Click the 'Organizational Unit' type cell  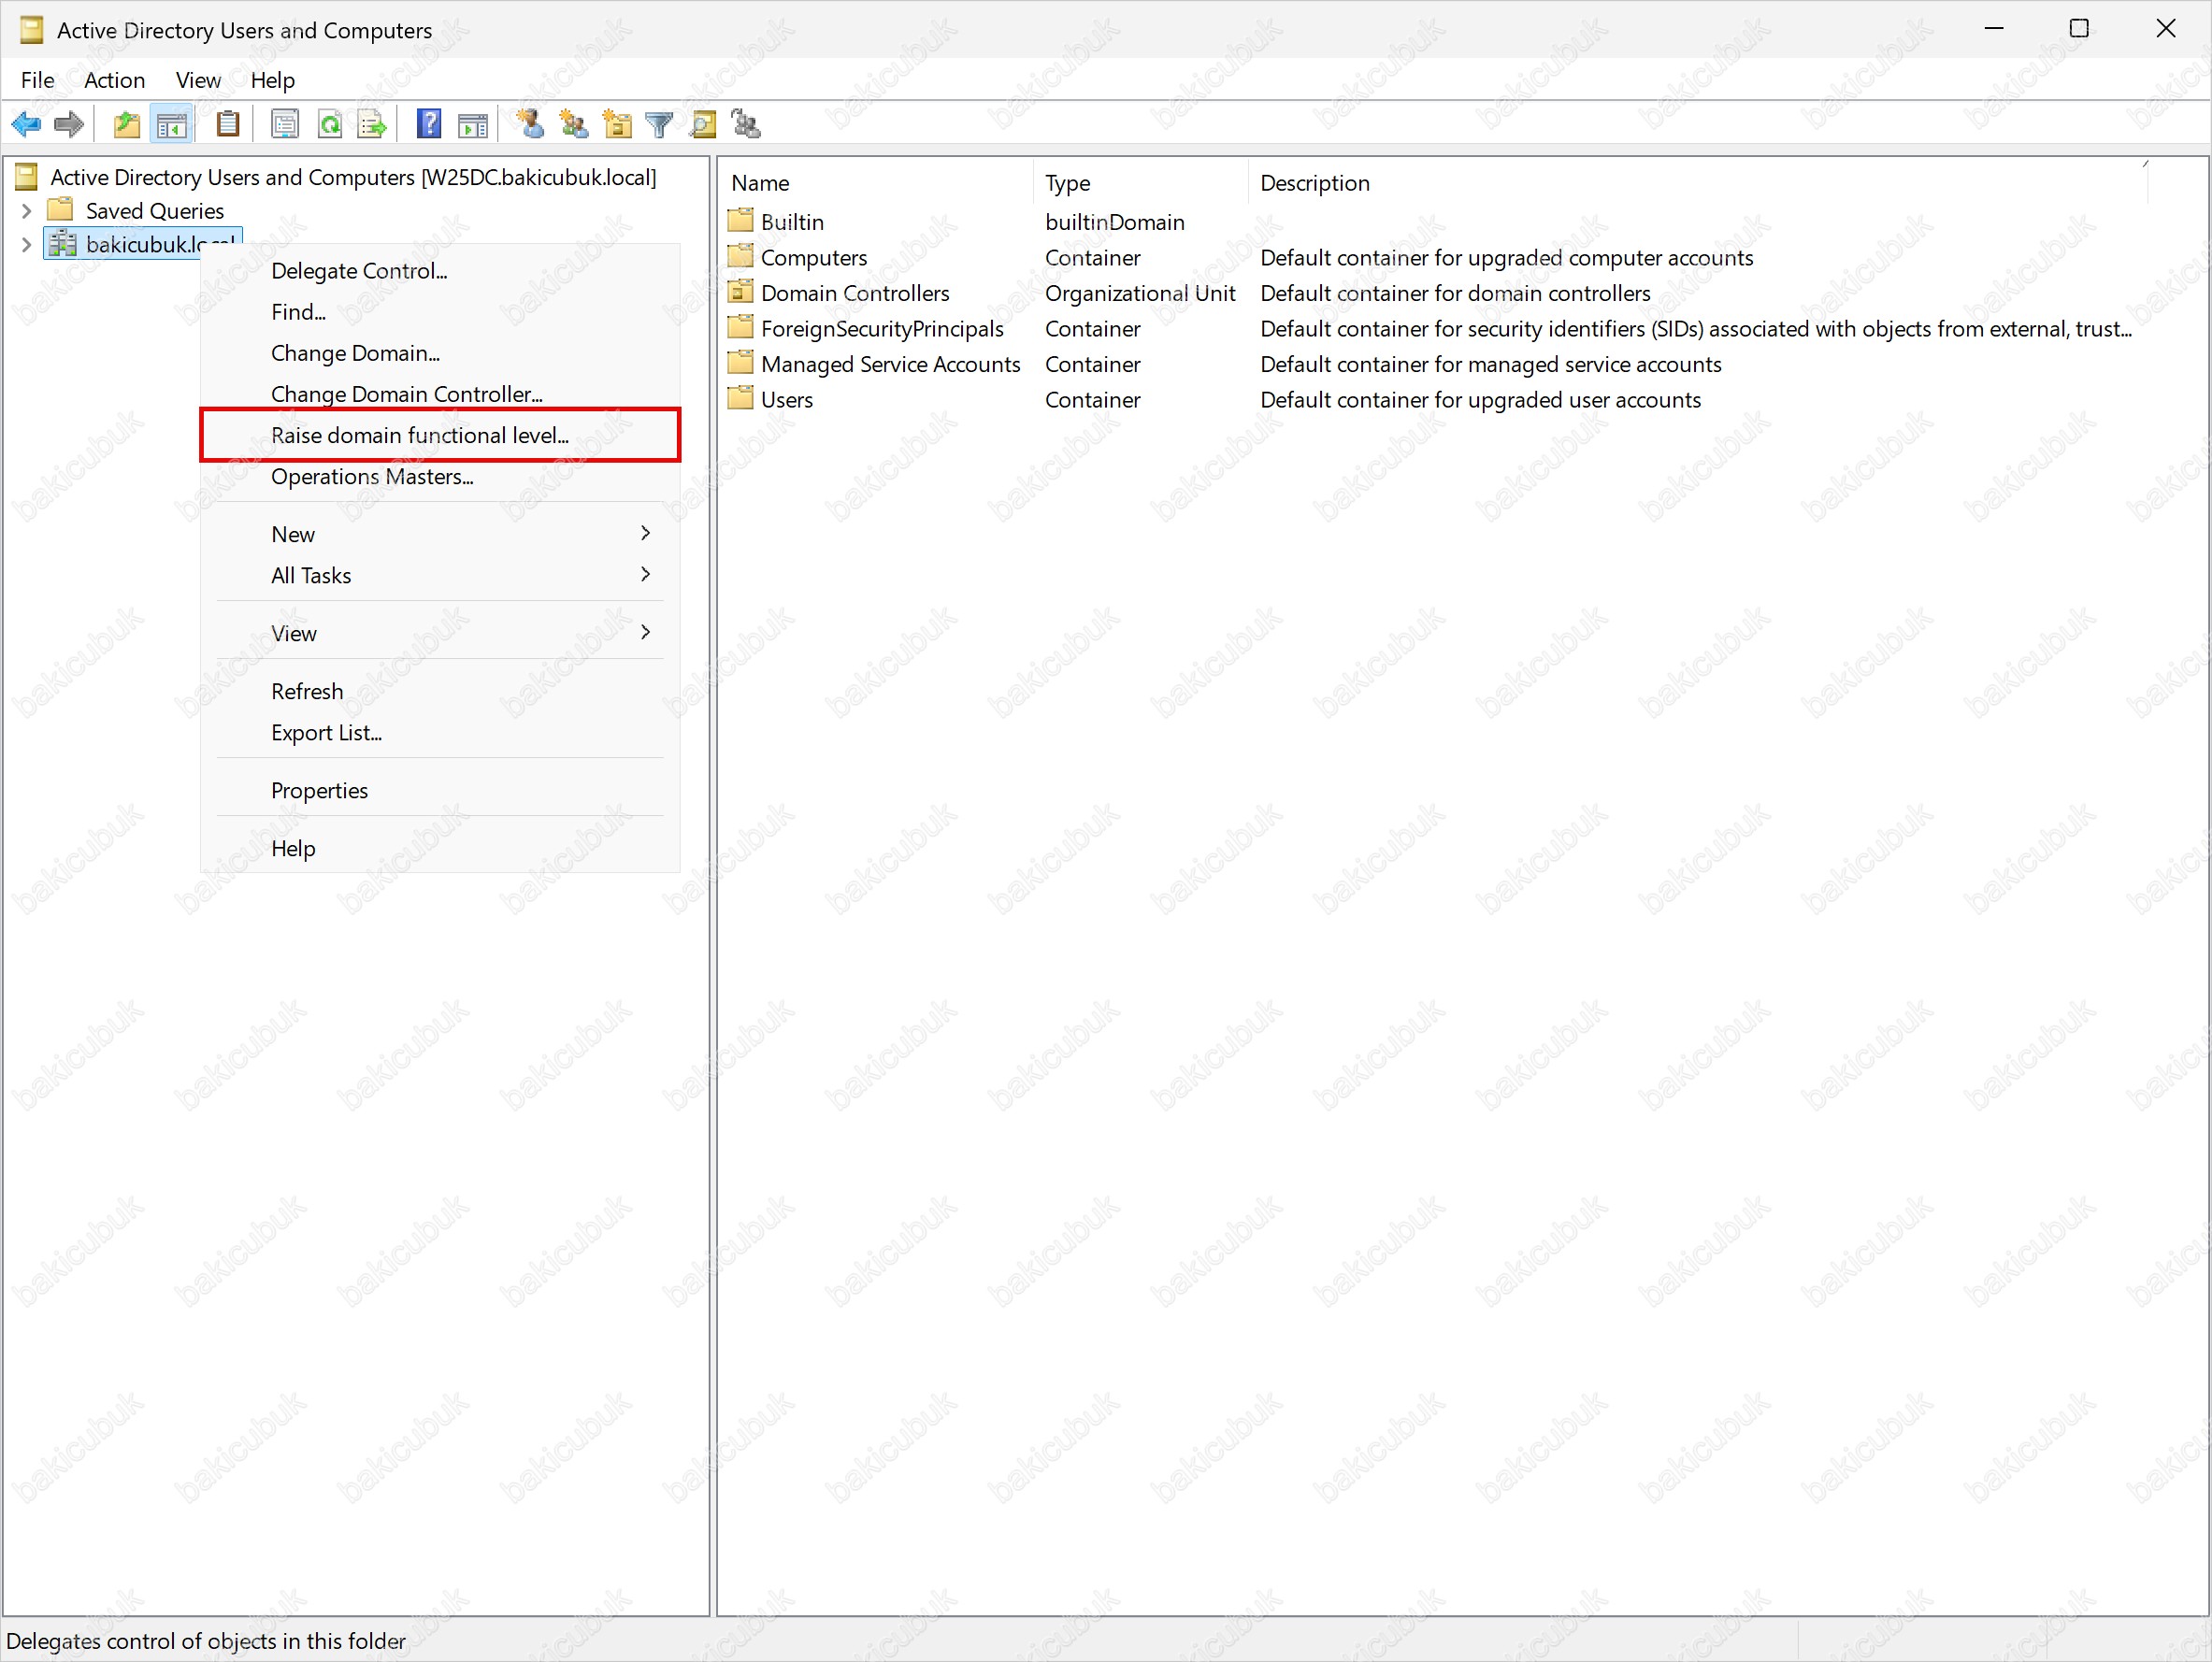(x=1140, y=293)
